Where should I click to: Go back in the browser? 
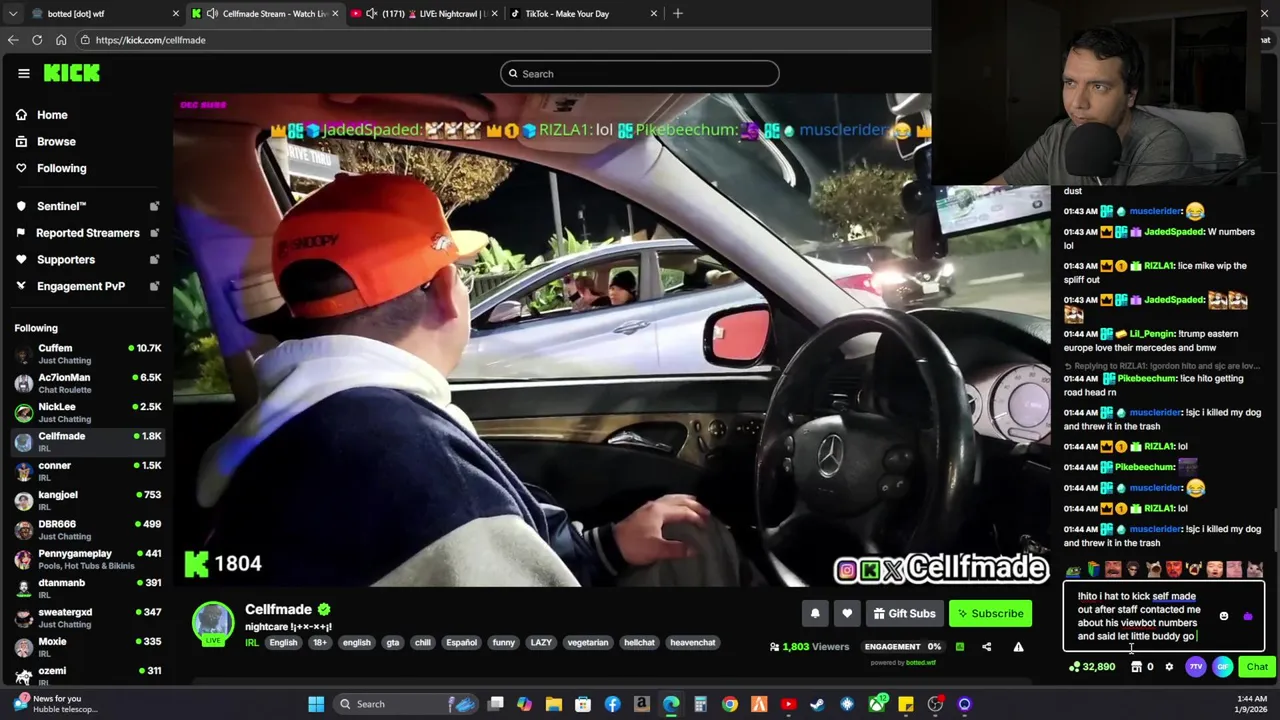[x=13, y=40]
